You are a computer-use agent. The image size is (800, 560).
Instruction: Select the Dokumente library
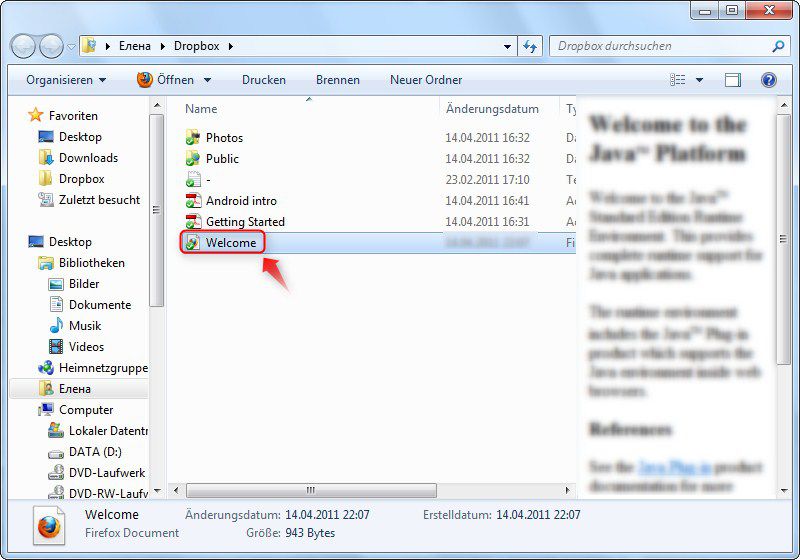click(90, 304)
